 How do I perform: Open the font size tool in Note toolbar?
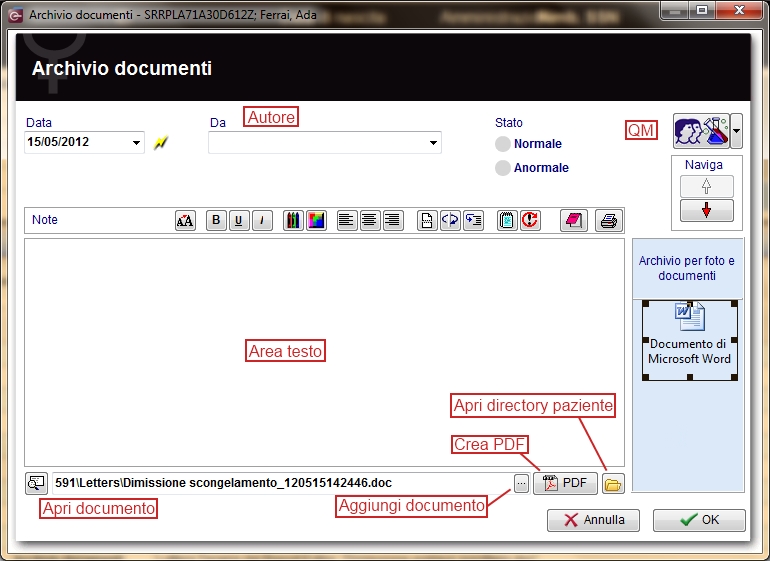pyautogui.click(x=185, y=221)
